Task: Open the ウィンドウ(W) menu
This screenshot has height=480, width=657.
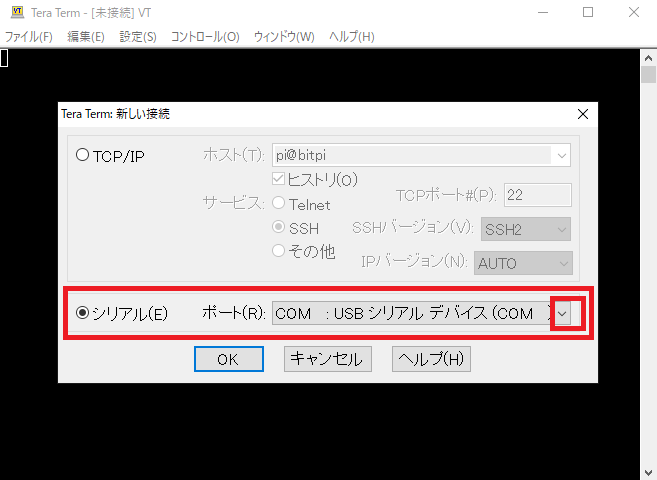Action: (x=284, y=37)
